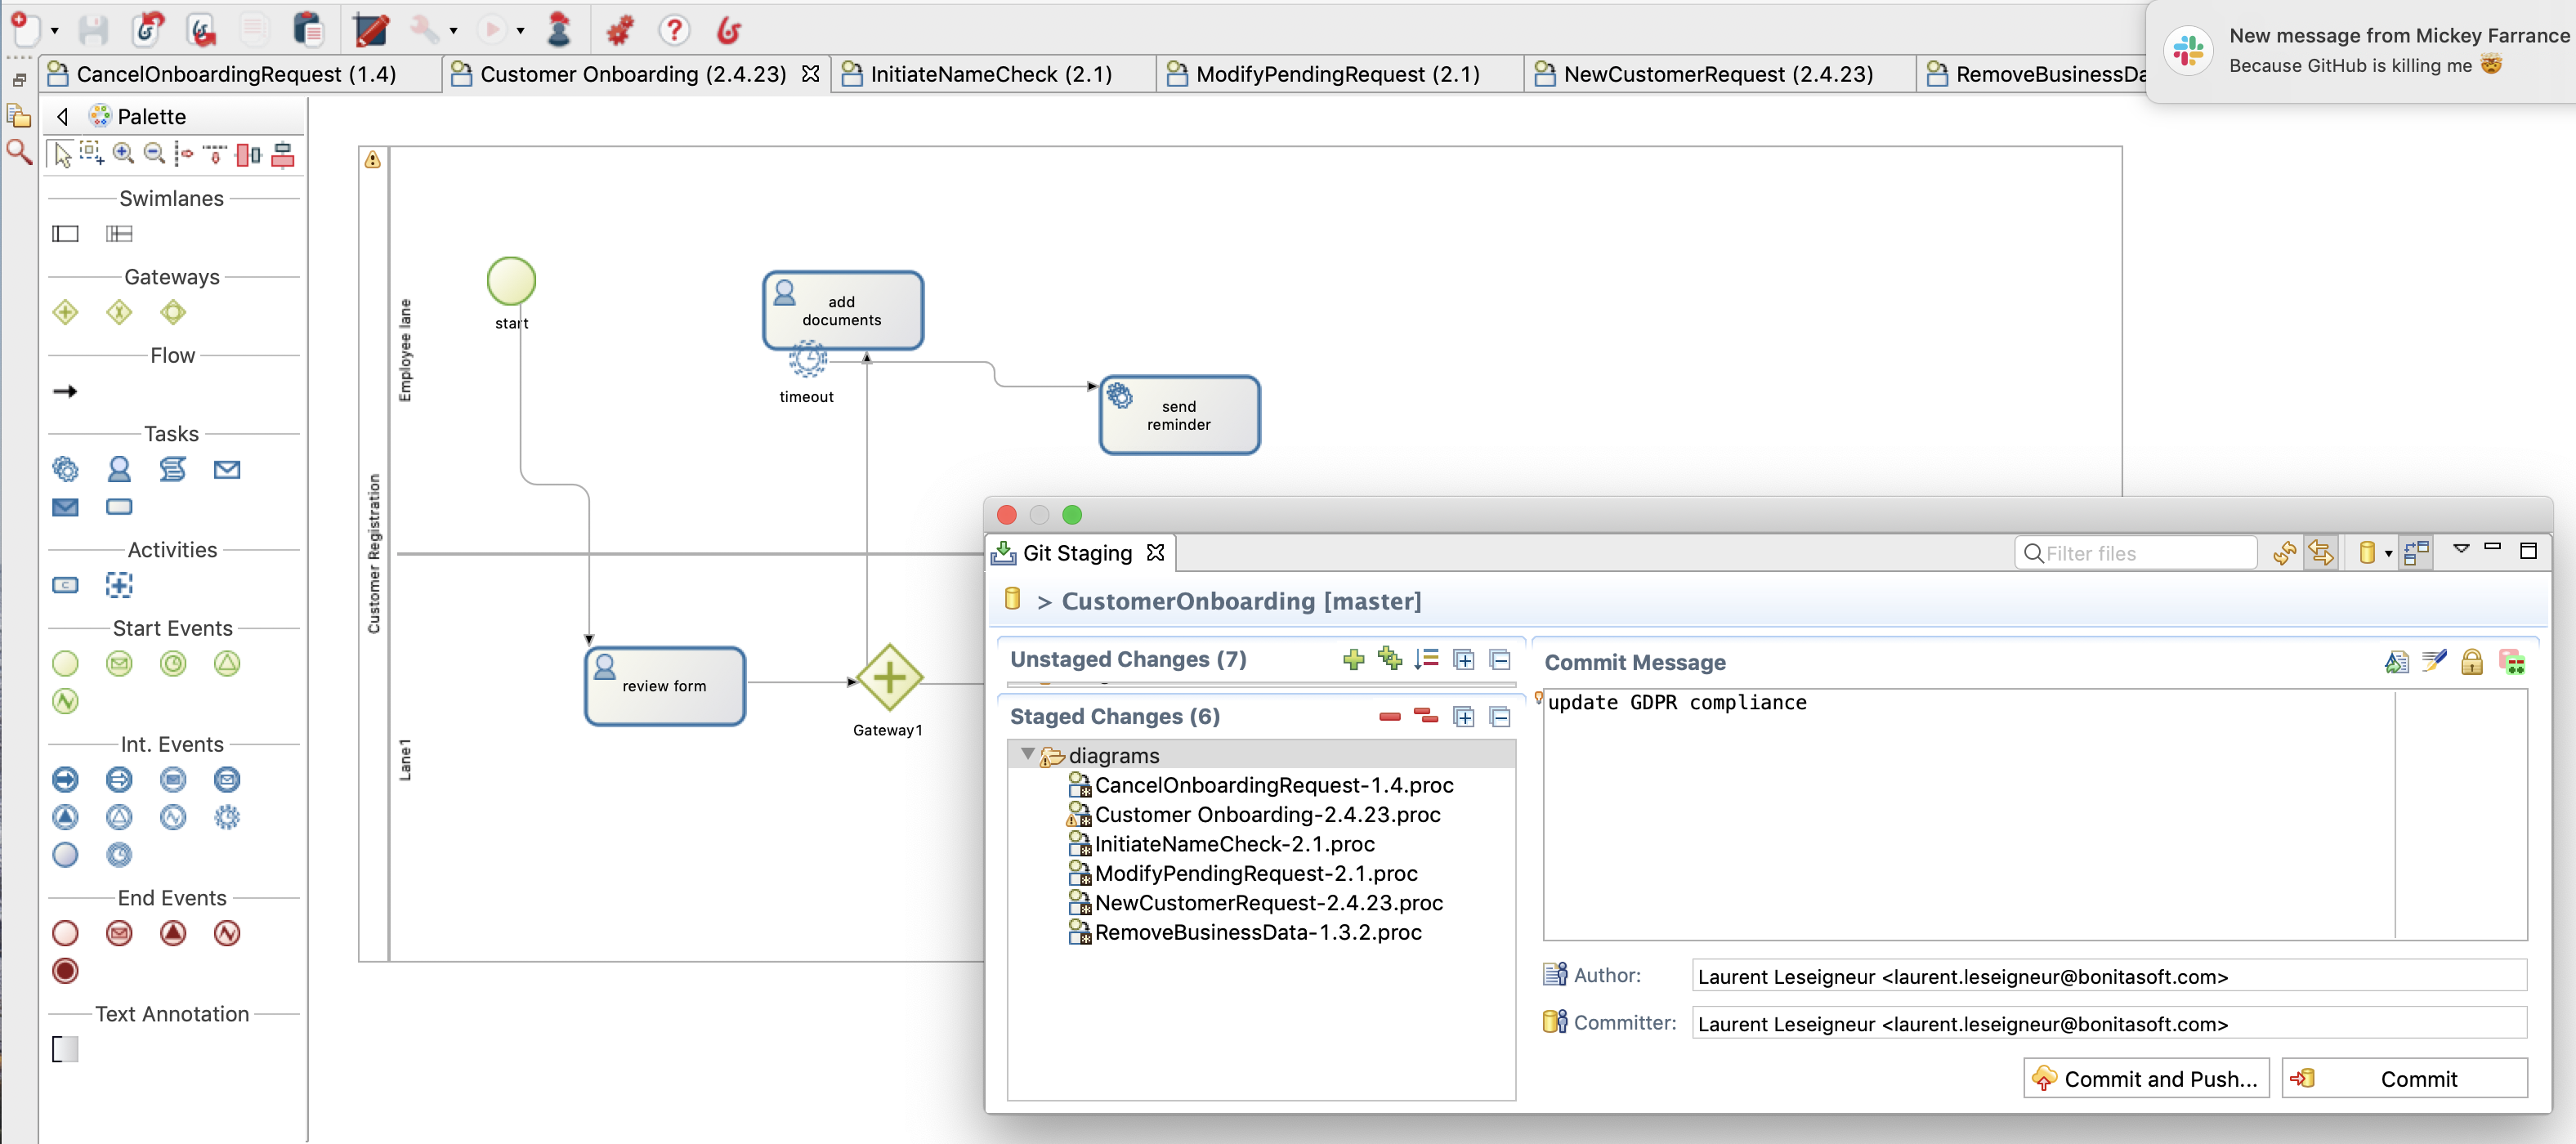Open the UI Designer pencil icon
The image size is (2576, 1144).
pyautogui.click(x=371, y=29)
